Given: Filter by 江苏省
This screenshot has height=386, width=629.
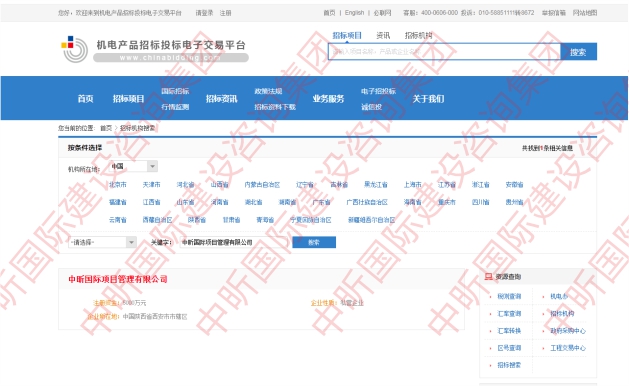Looking at the screenshot, I should coord(446,185).
